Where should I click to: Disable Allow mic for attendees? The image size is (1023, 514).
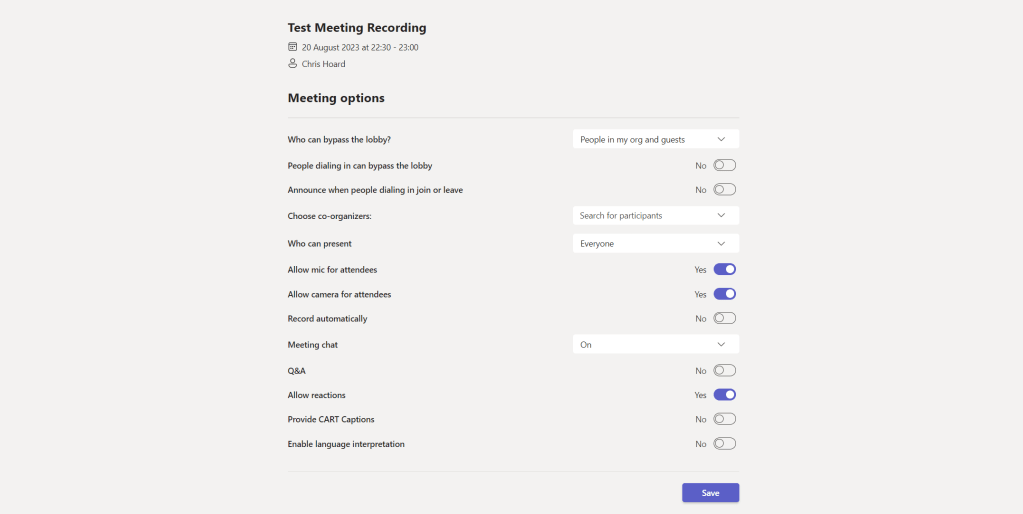point(724,270)
